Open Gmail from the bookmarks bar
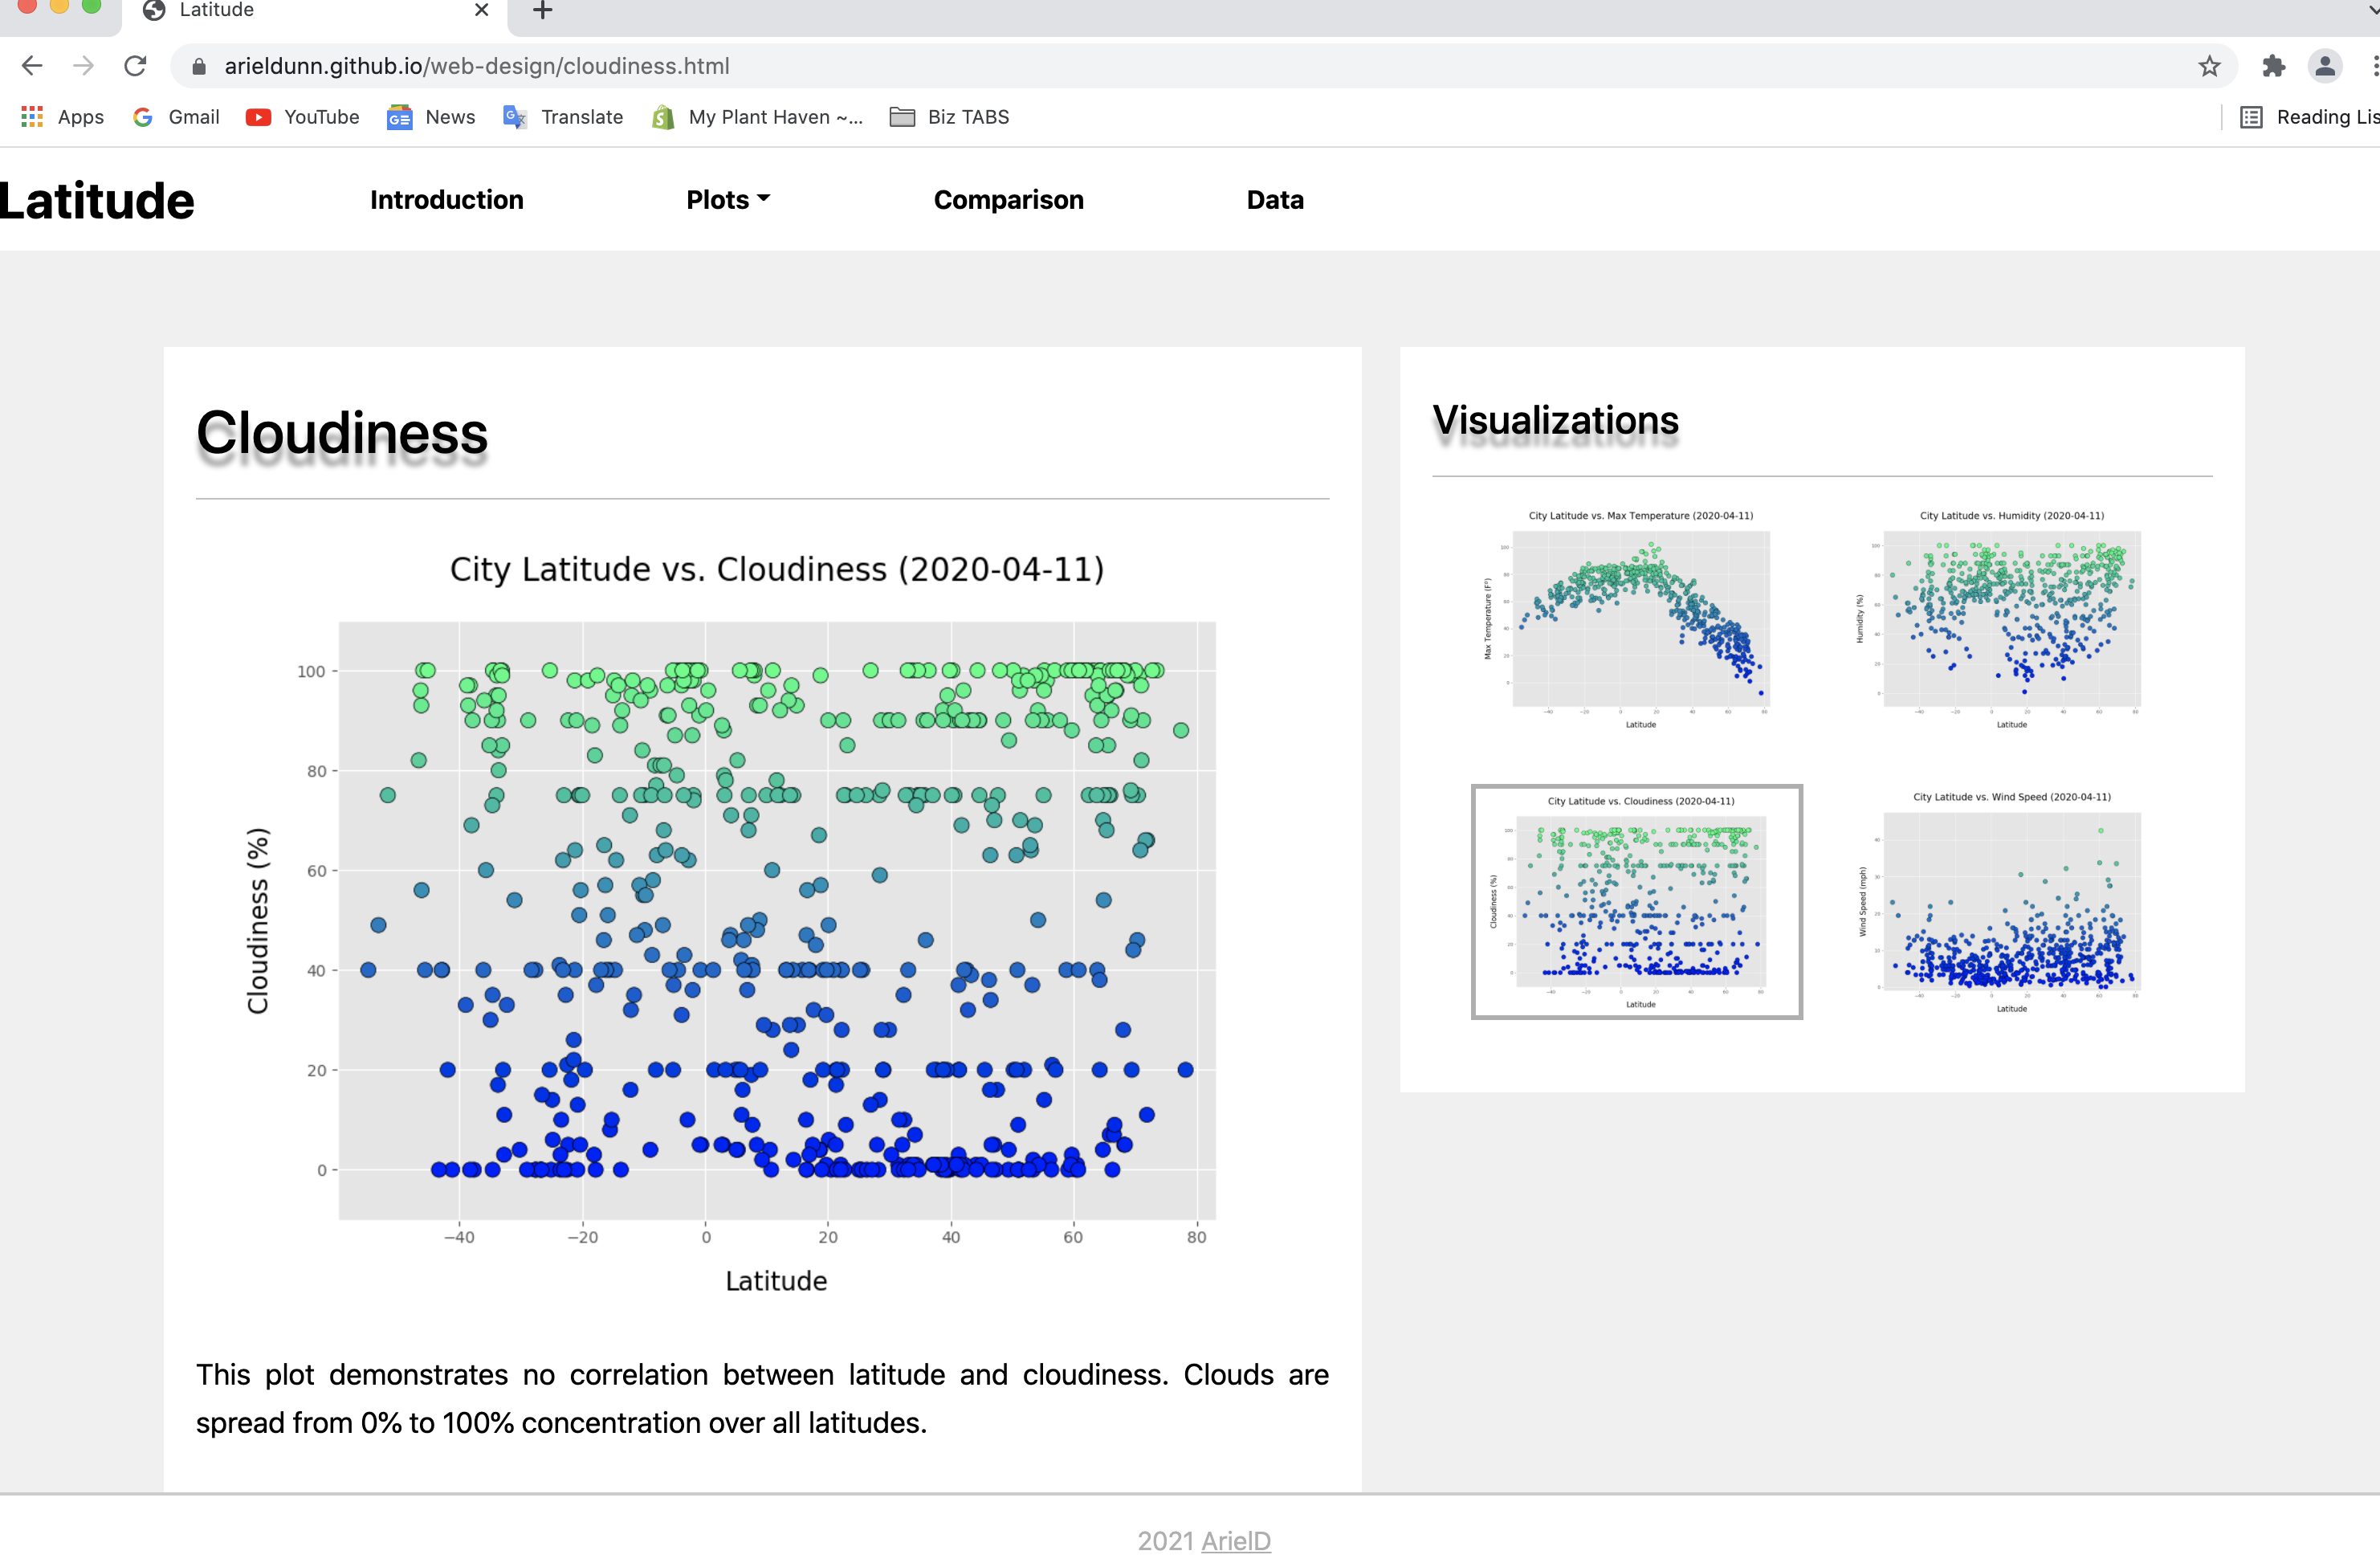Viewport: 2380px width, 1563px height. (x=175, y=116)
